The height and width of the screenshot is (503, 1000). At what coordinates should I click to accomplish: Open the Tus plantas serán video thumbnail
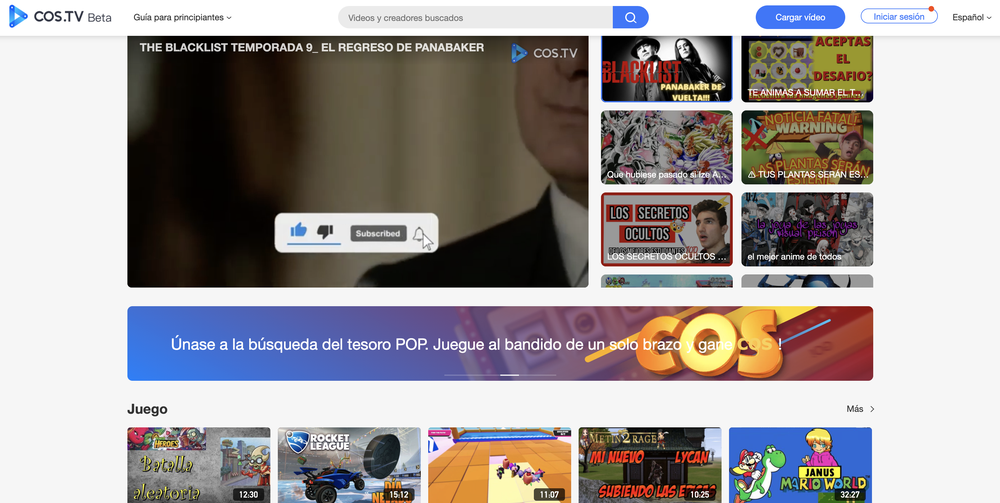807,147
